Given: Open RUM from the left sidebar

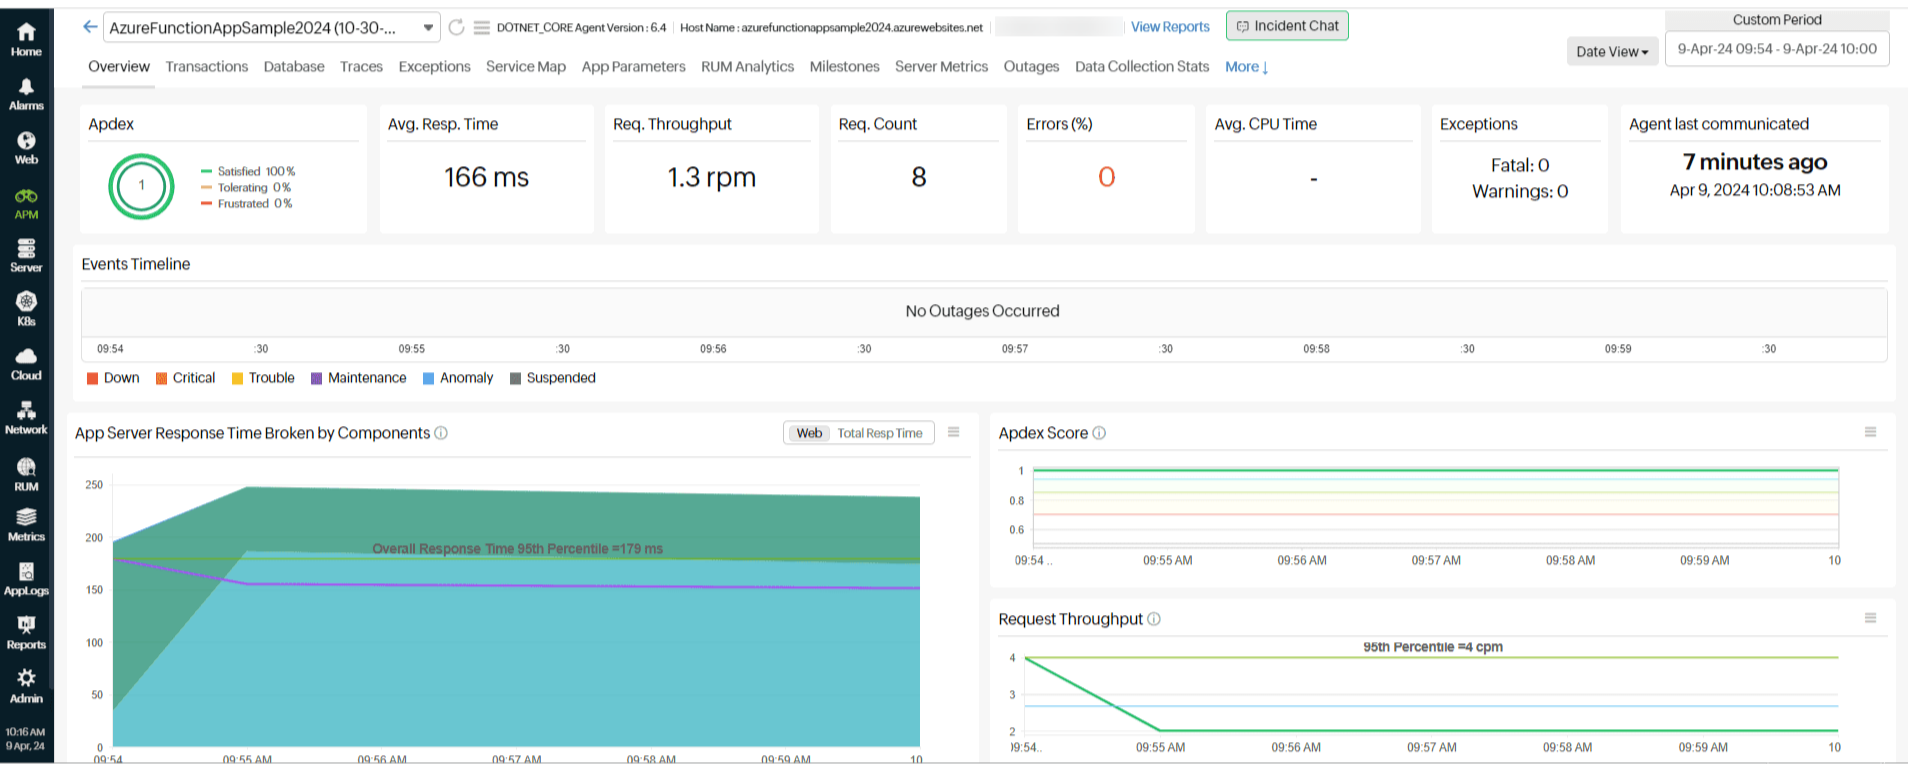Looking at the screenshot, I should 26,474.
